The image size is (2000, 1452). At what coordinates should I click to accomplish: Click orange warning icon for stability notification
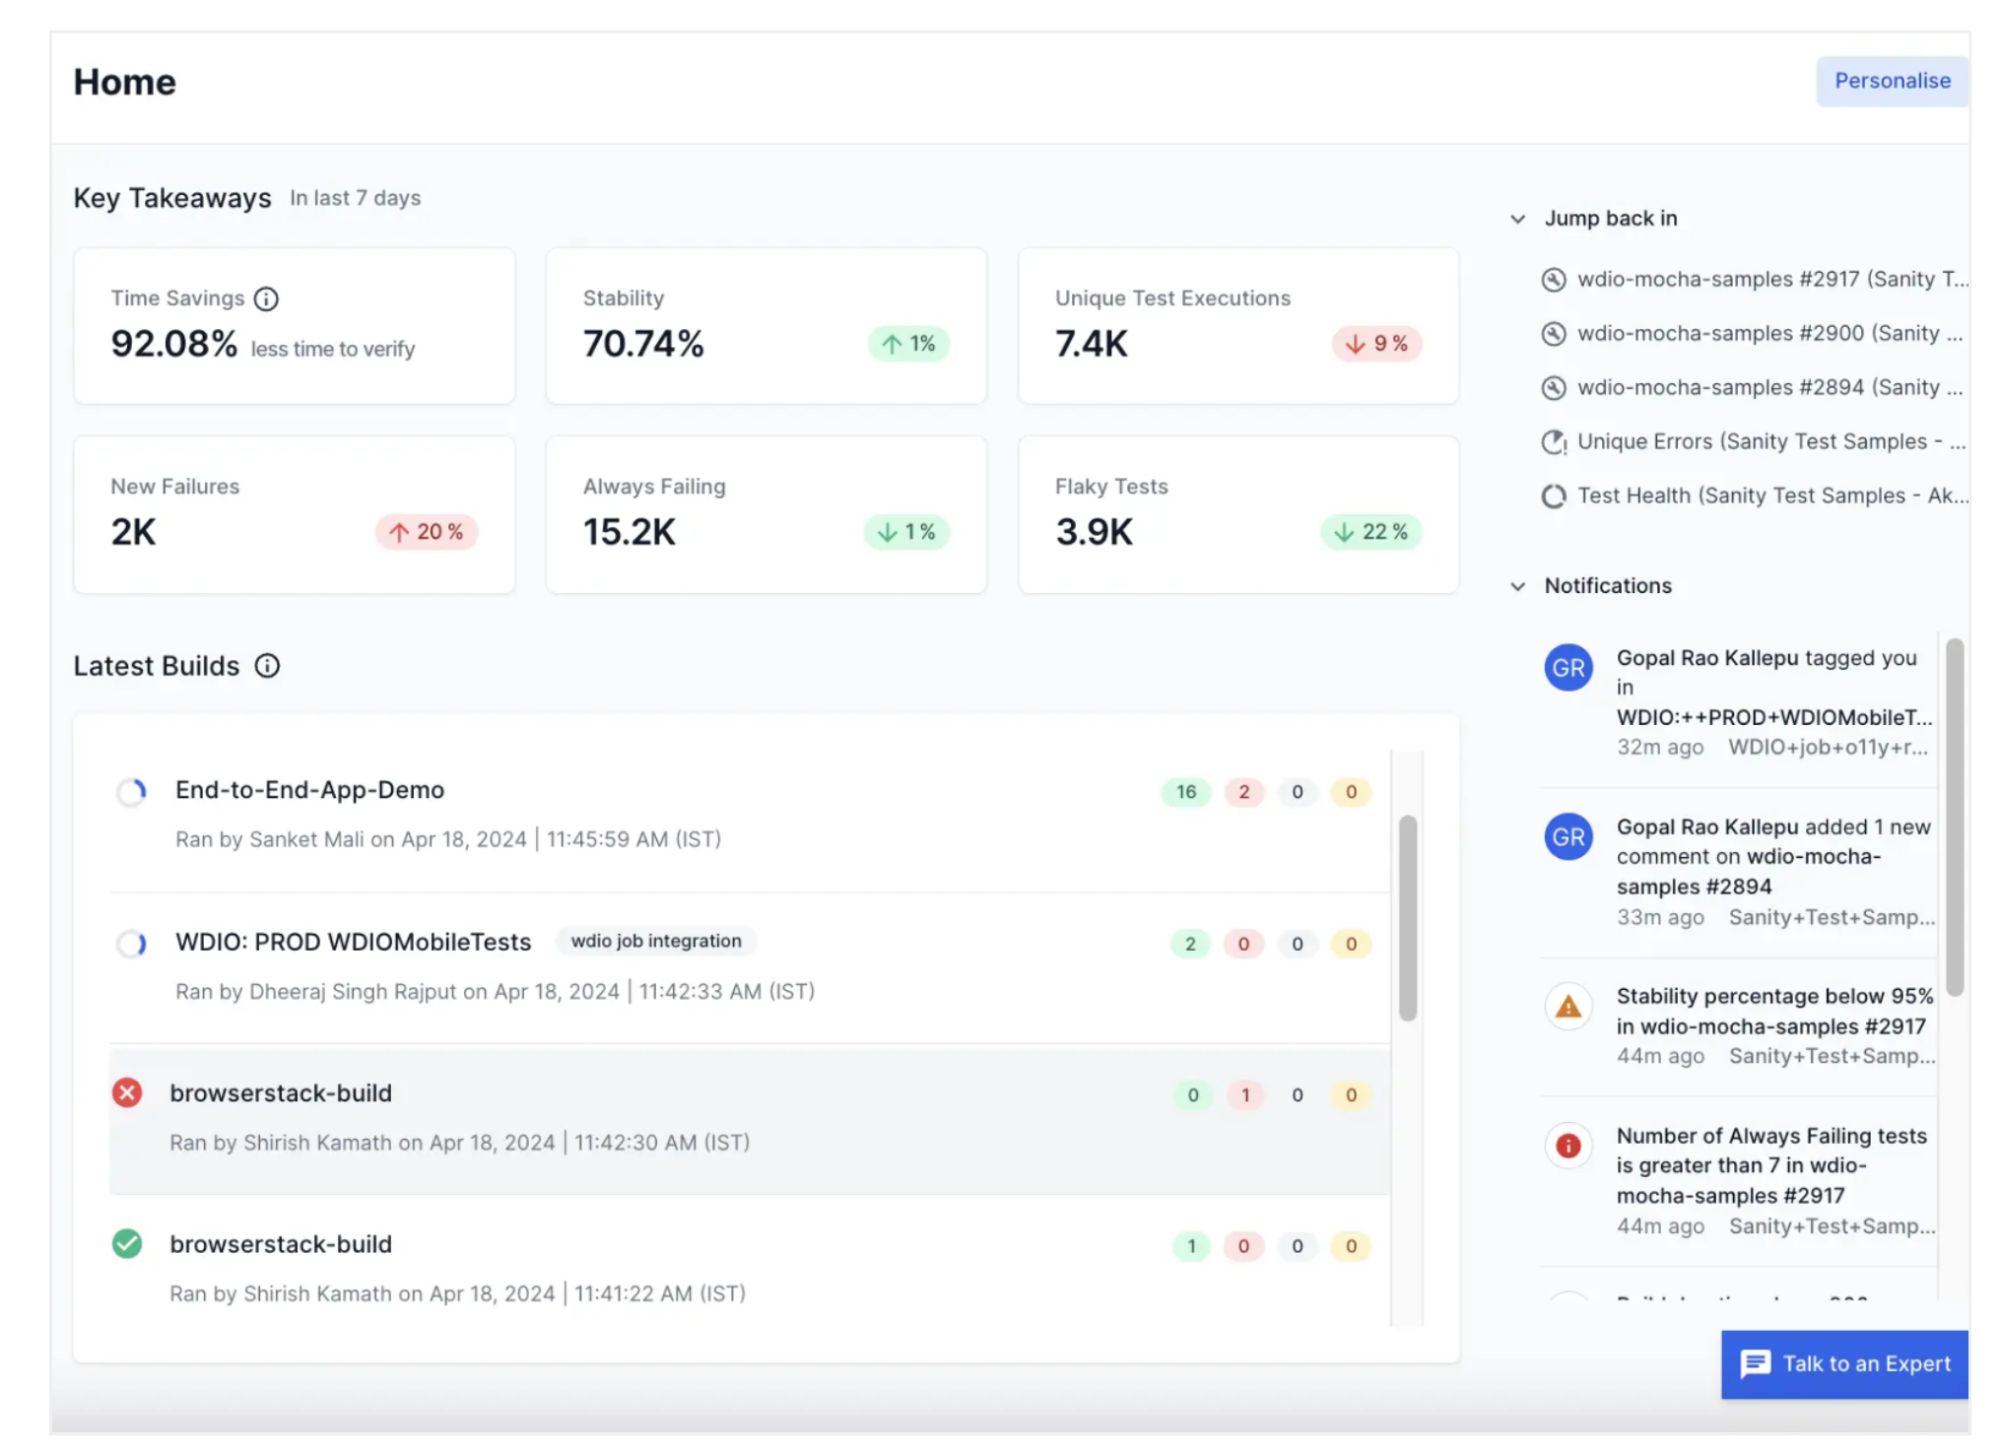pos(1568,1007)
